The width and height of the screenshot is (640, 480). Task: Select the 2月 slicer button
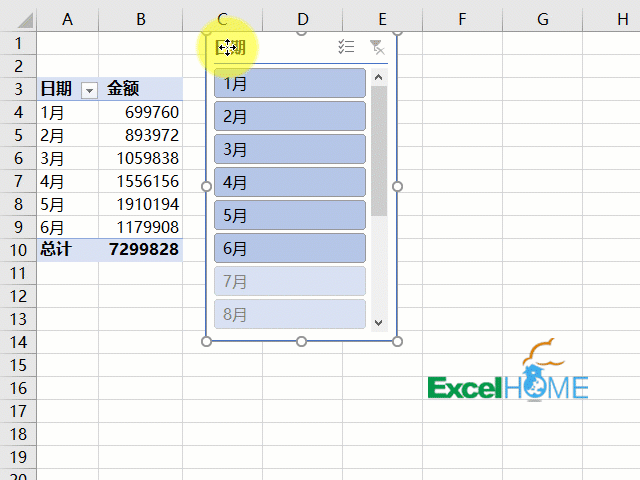click(x=290, y=116)
